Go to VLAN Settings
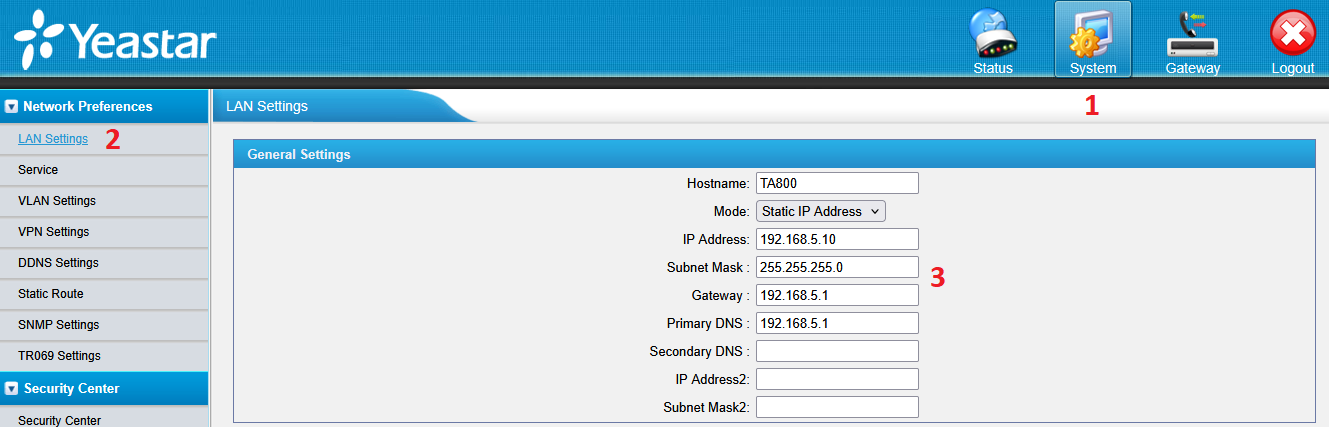The image size is (1330, 427). click(x=57, y=201)
